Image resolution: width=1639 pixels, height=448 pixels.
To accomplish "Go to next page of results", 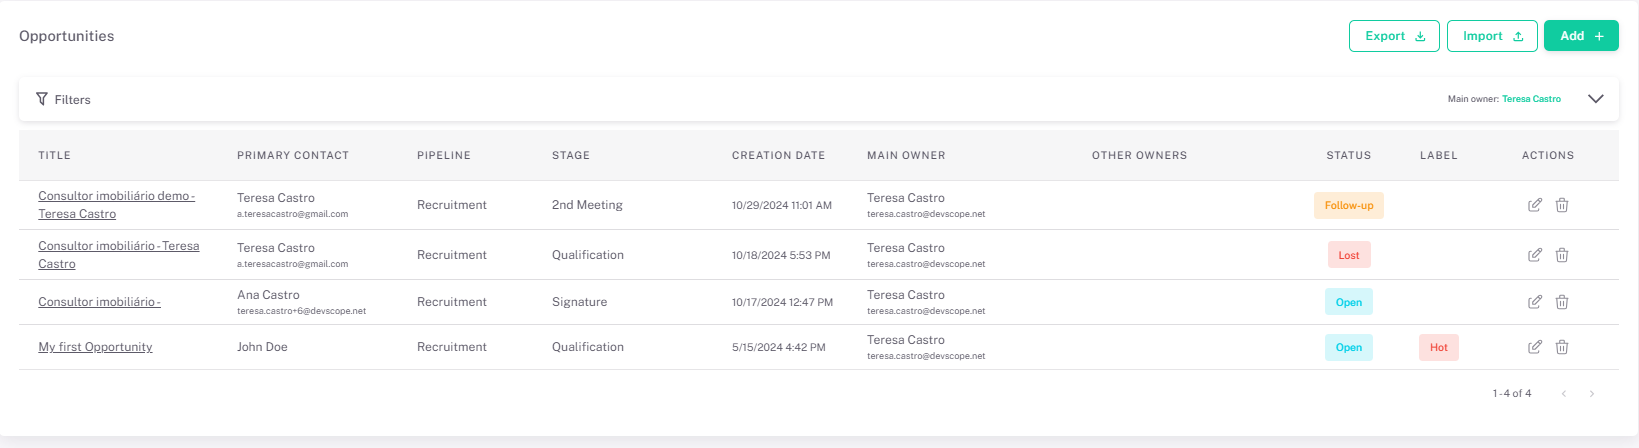I will 1591,394.
